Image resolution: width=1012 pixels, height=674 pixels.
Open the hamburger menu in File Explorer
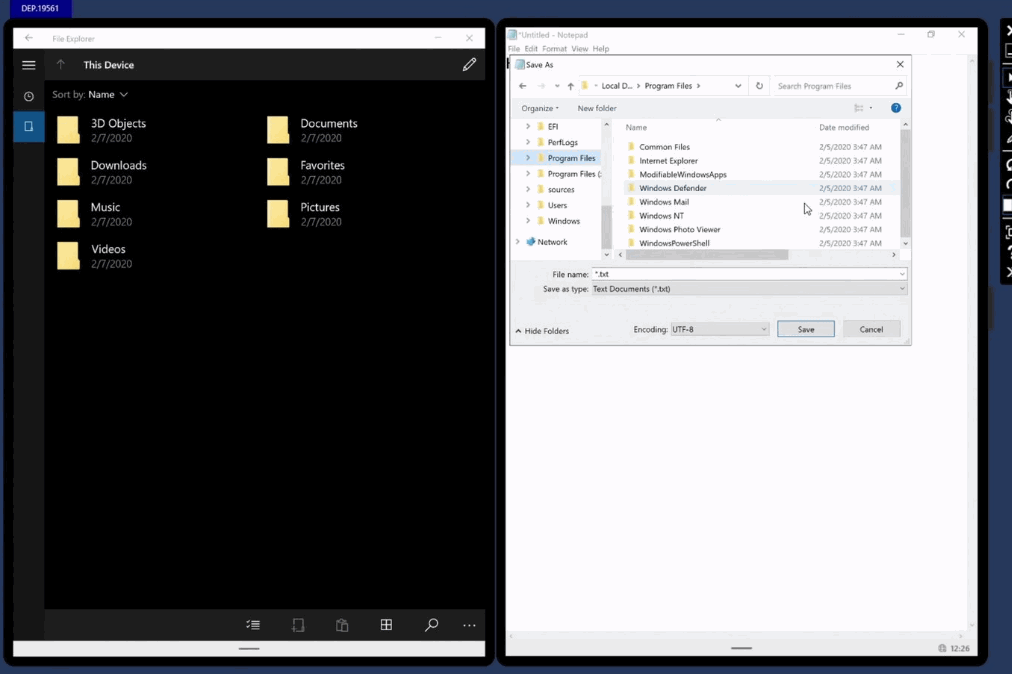tap(28, 65)
